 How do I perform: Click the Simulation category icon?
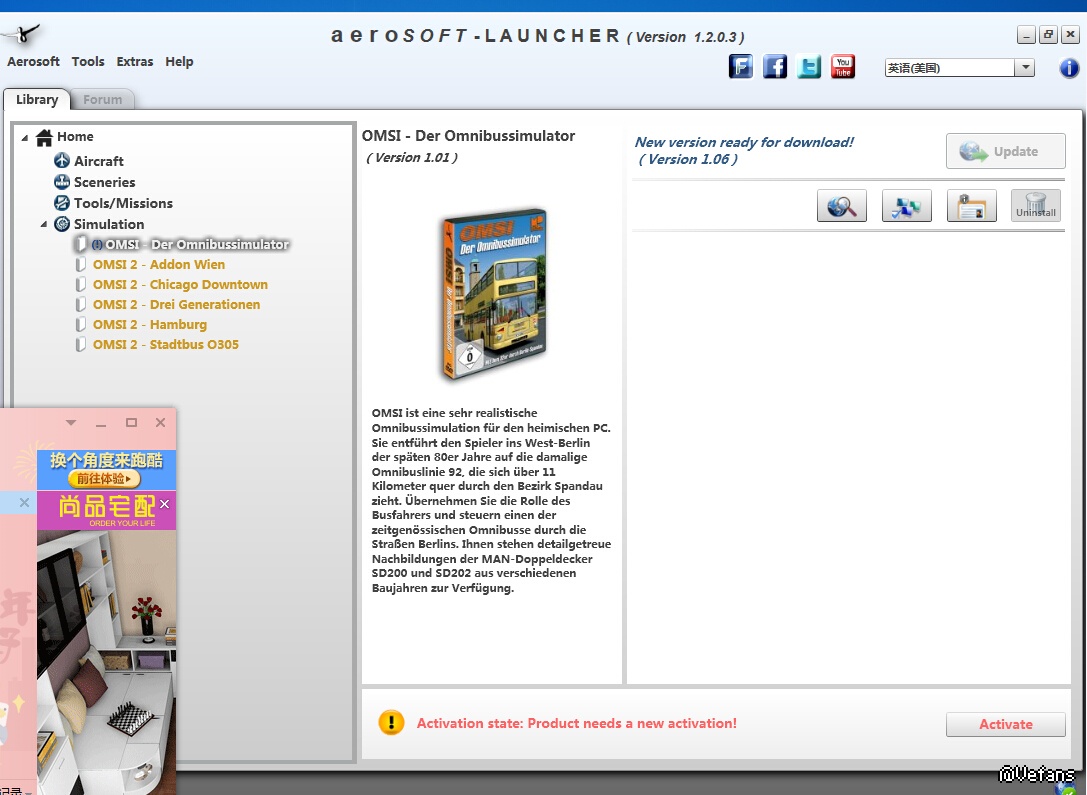[x=62, y=224]
